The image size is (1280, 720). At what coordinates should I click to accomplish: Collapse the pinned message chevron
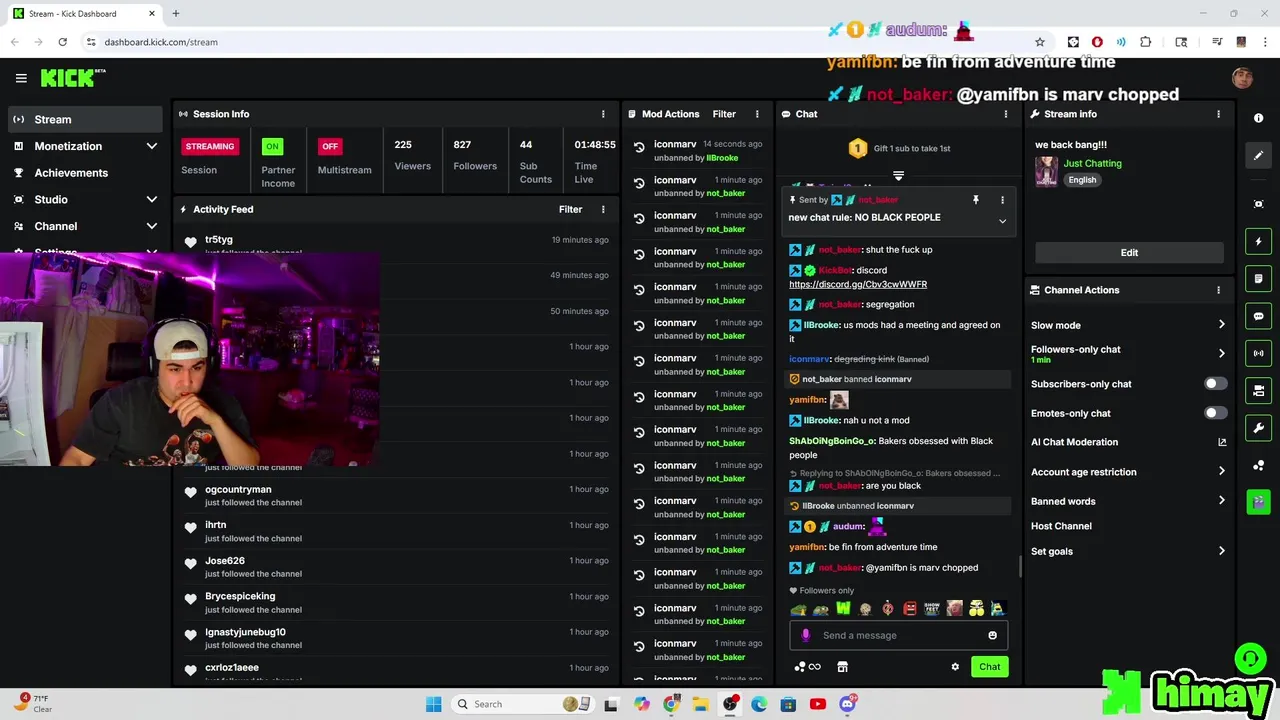pos(1002,221)
